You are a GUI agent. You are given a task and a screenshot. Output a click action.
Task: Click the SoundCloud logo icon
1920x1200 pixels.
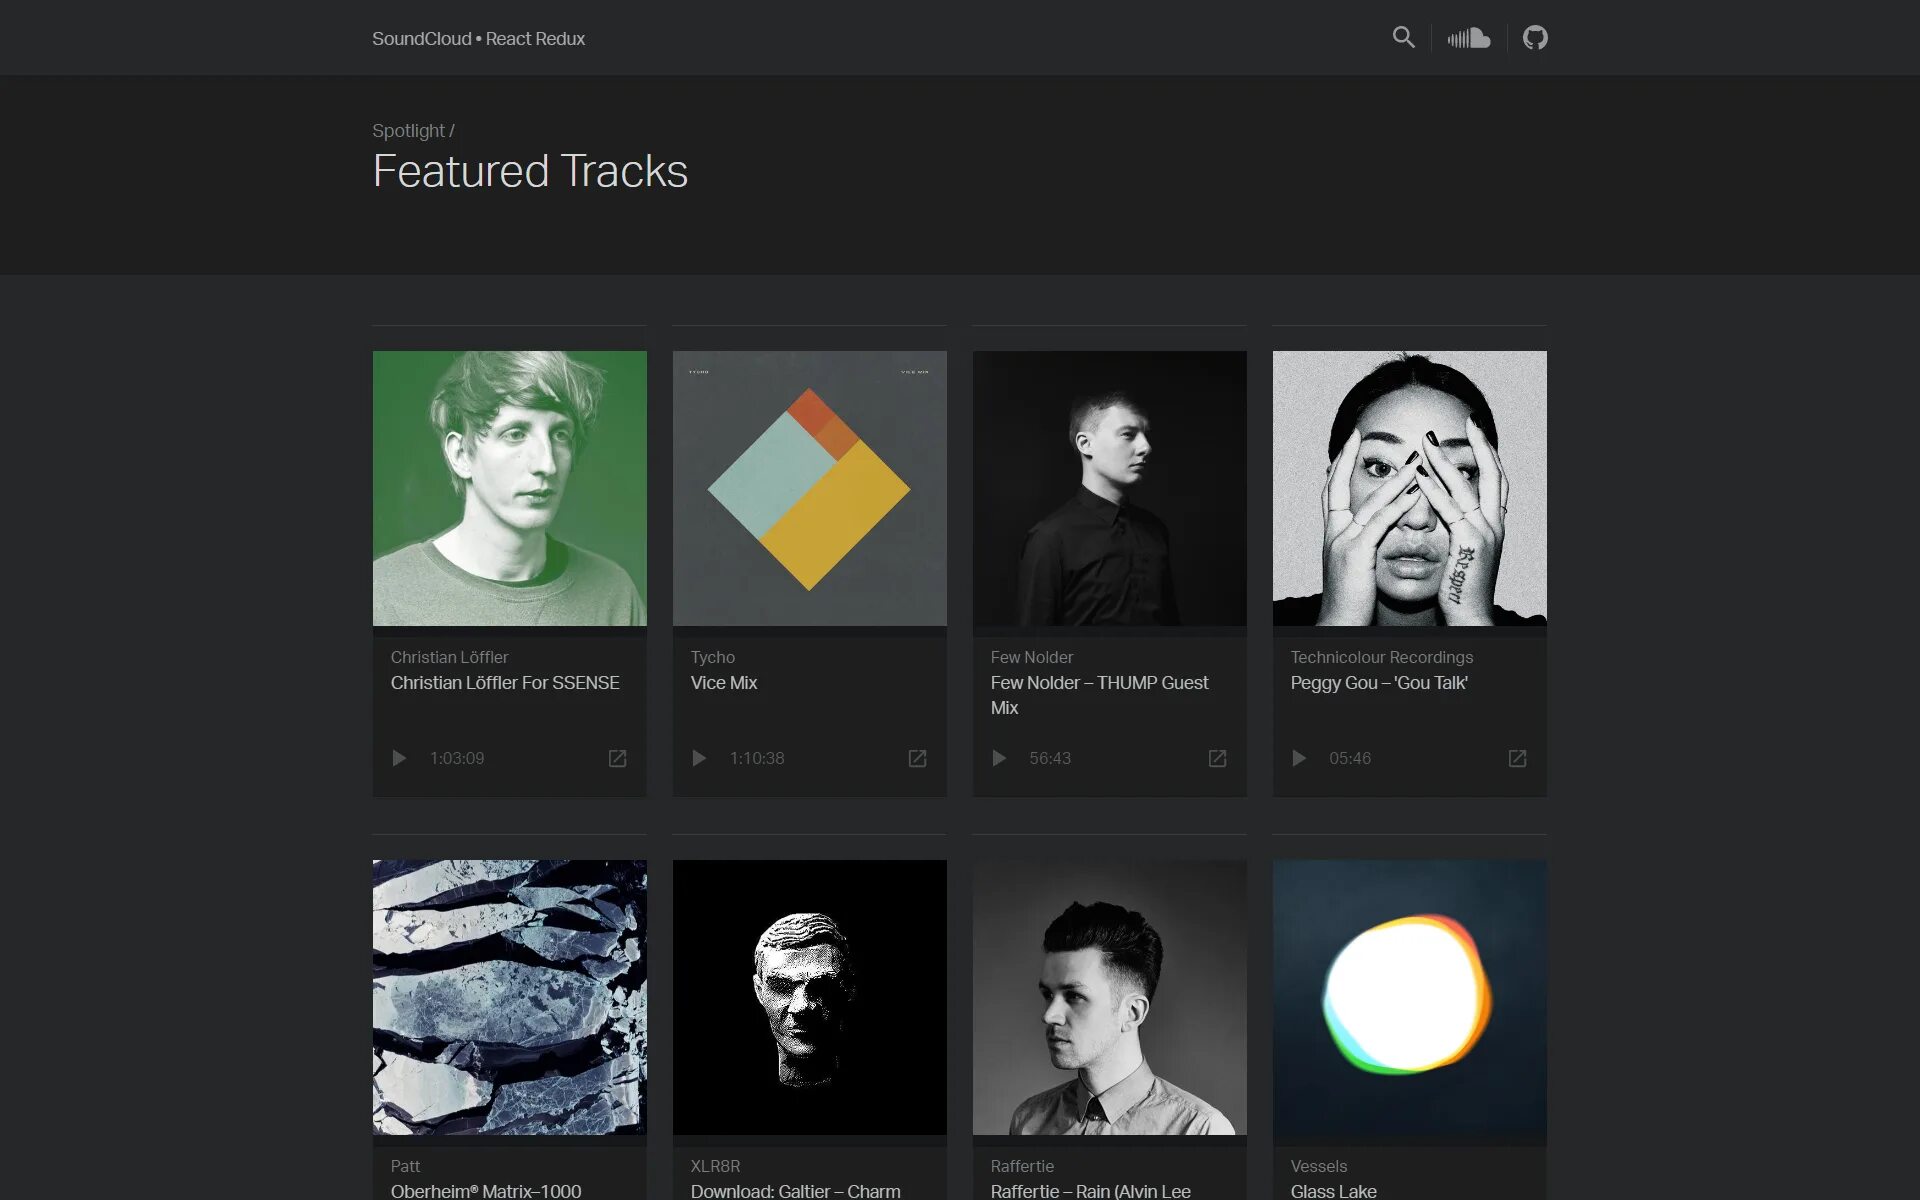pyautogui.click(x=1468, y=38)
